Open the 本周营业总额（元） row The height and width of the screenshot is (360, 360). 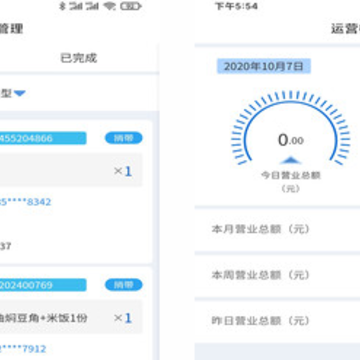tap(277, 275)
